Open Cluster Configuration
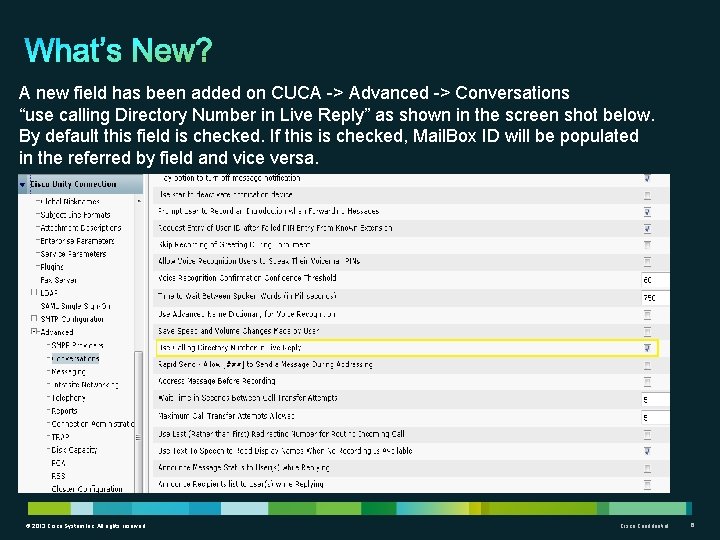This screenshot has width=720, height=540. pos(87,489)
